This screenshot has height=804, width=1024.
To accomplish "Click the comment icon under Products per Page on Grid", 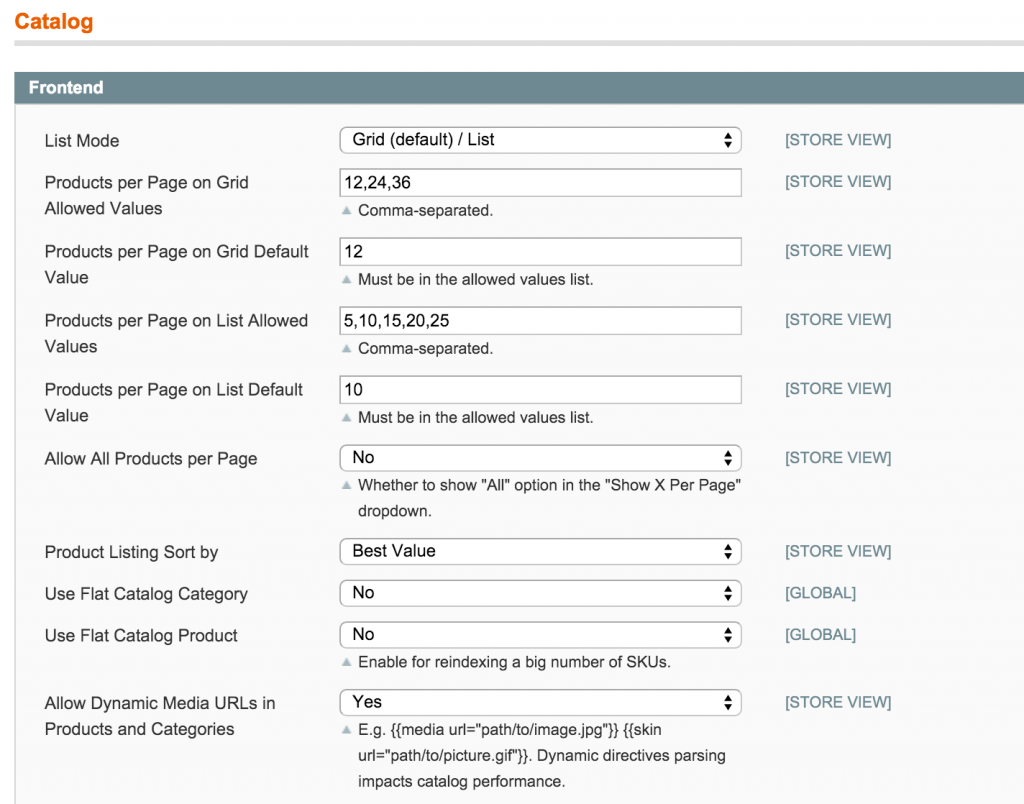I will (x=347, y=210).
